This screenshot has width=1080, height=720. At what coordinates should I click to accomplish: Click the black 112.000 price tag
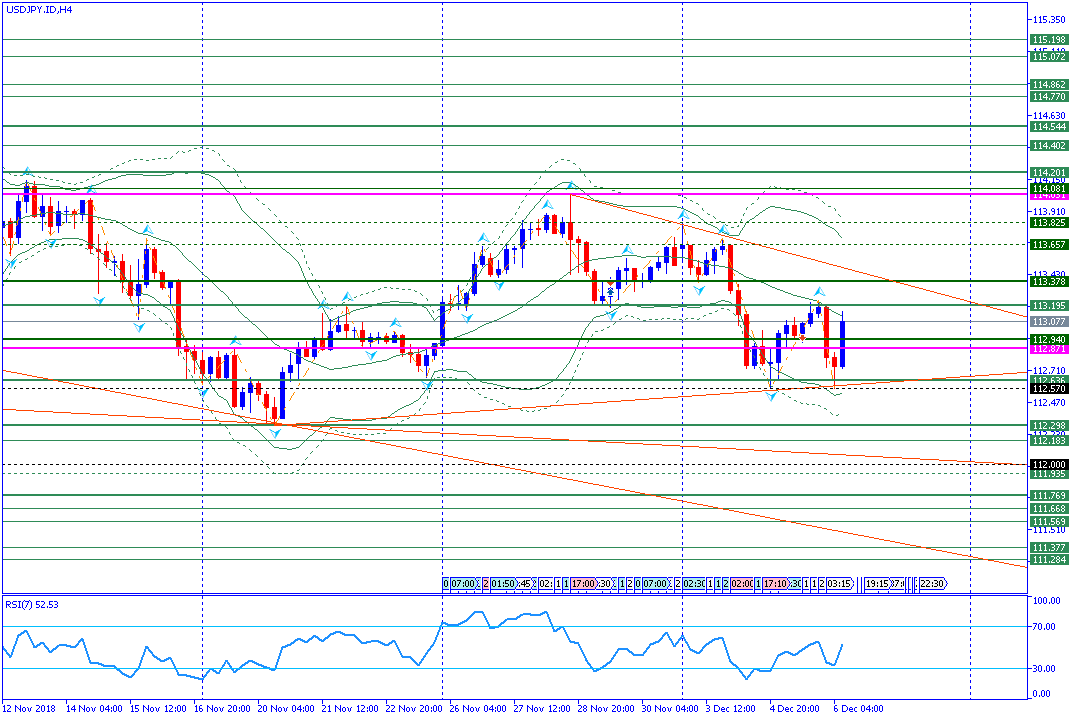point(1049,464)
